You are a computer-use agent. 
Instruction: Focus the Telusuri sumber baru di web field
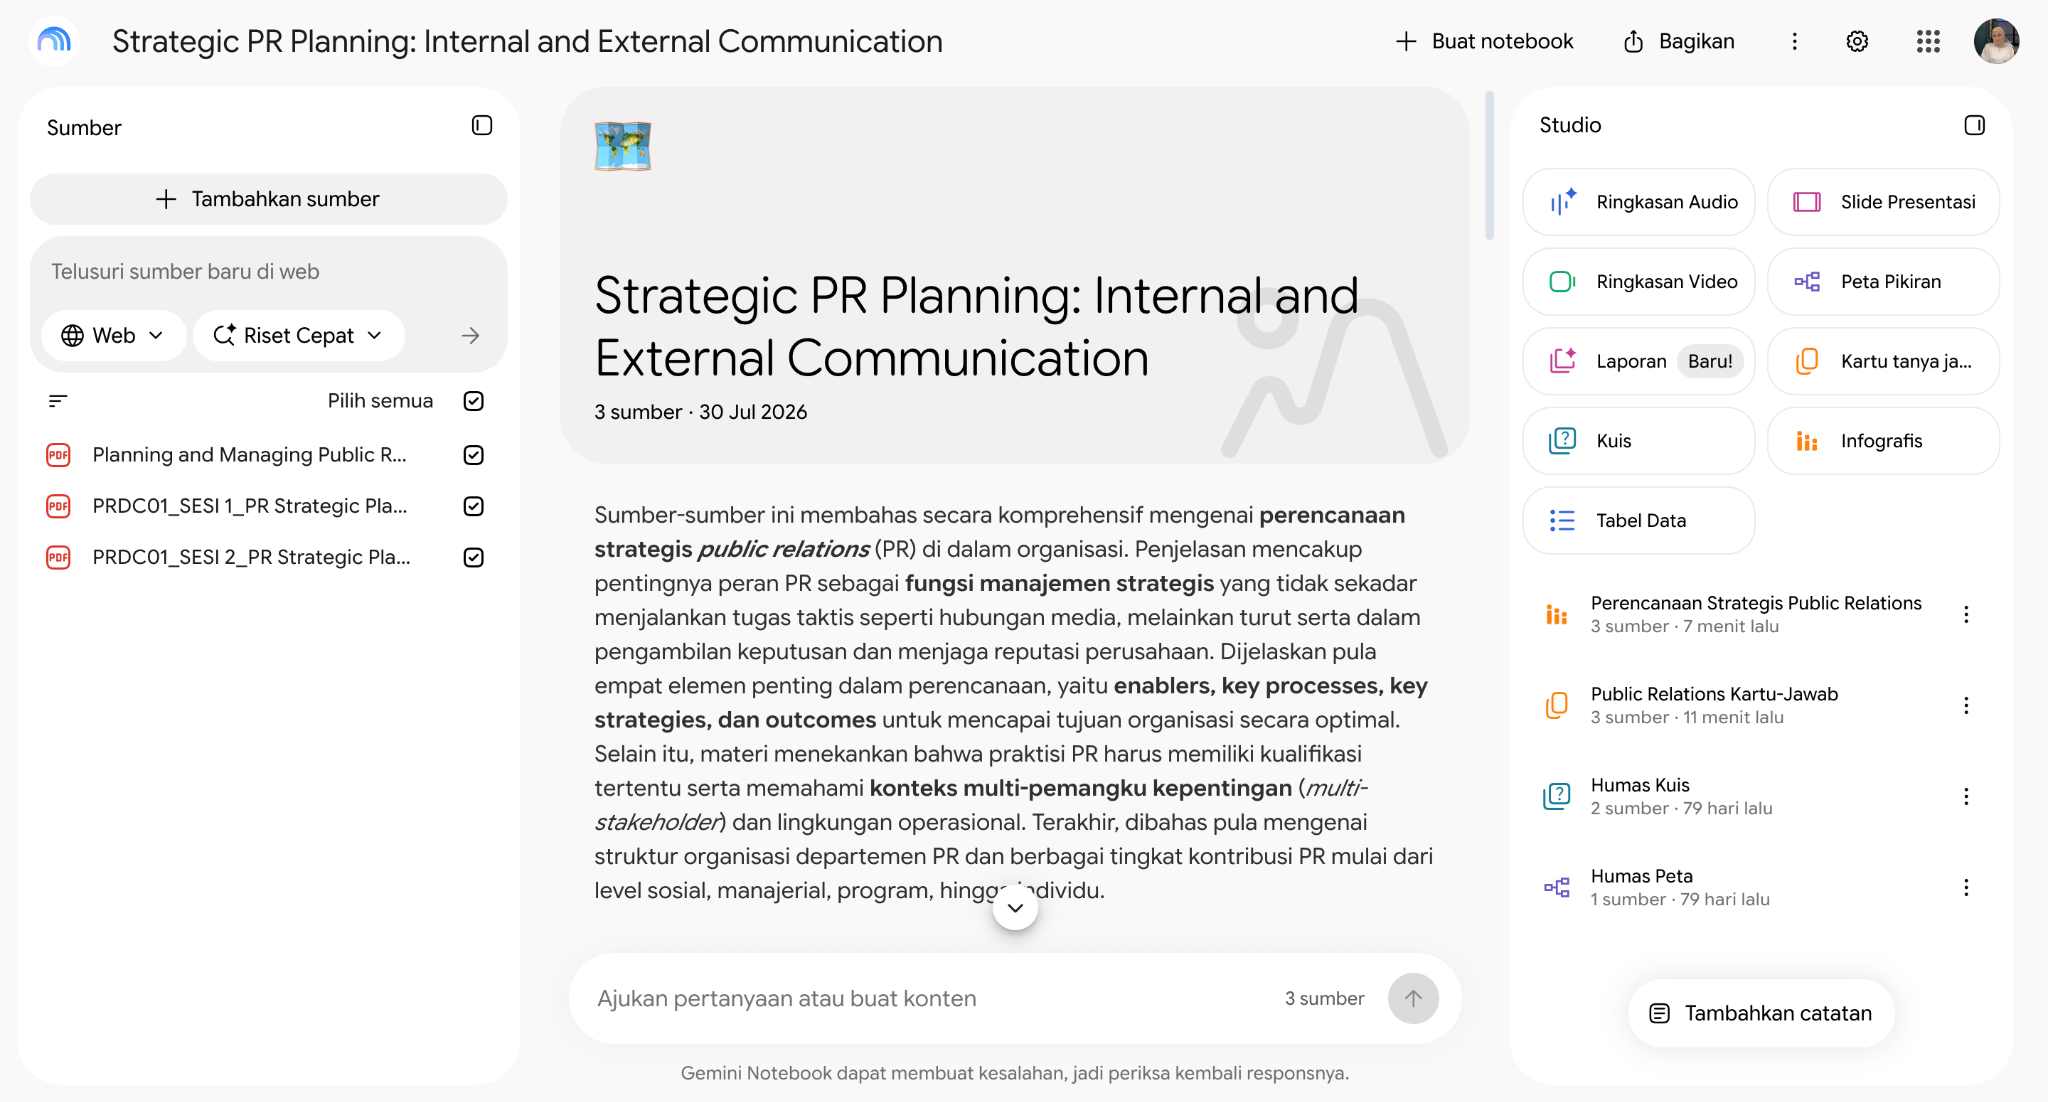(268, 272)
